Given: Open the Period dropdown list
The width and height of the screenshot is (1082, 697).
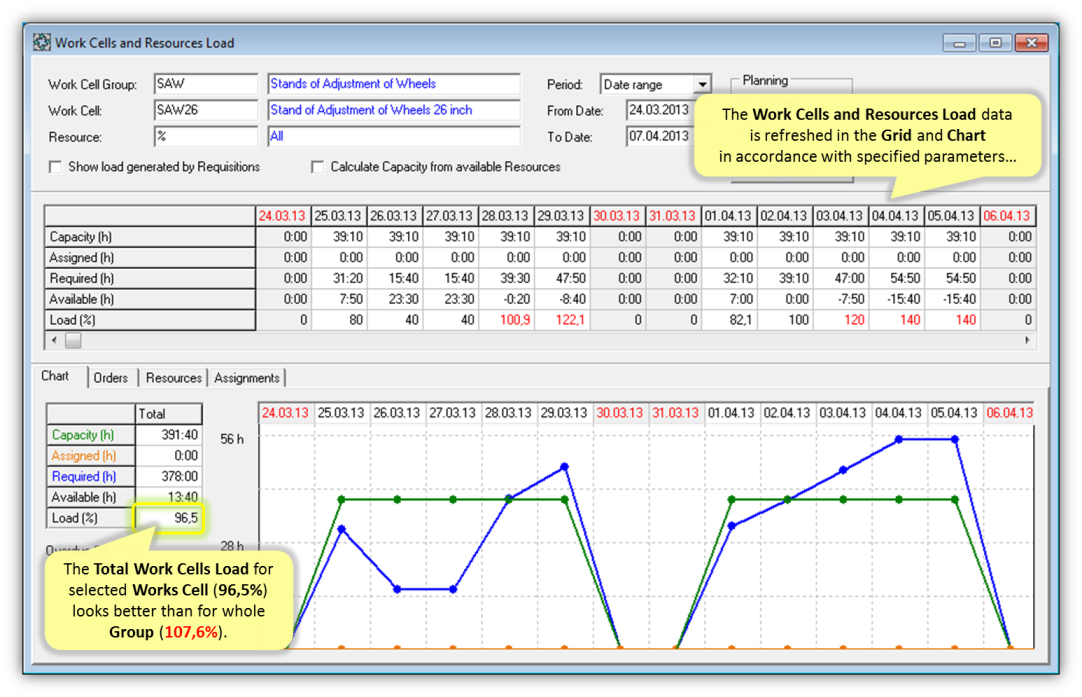Looking at the screenshot, I should [702, 85].
